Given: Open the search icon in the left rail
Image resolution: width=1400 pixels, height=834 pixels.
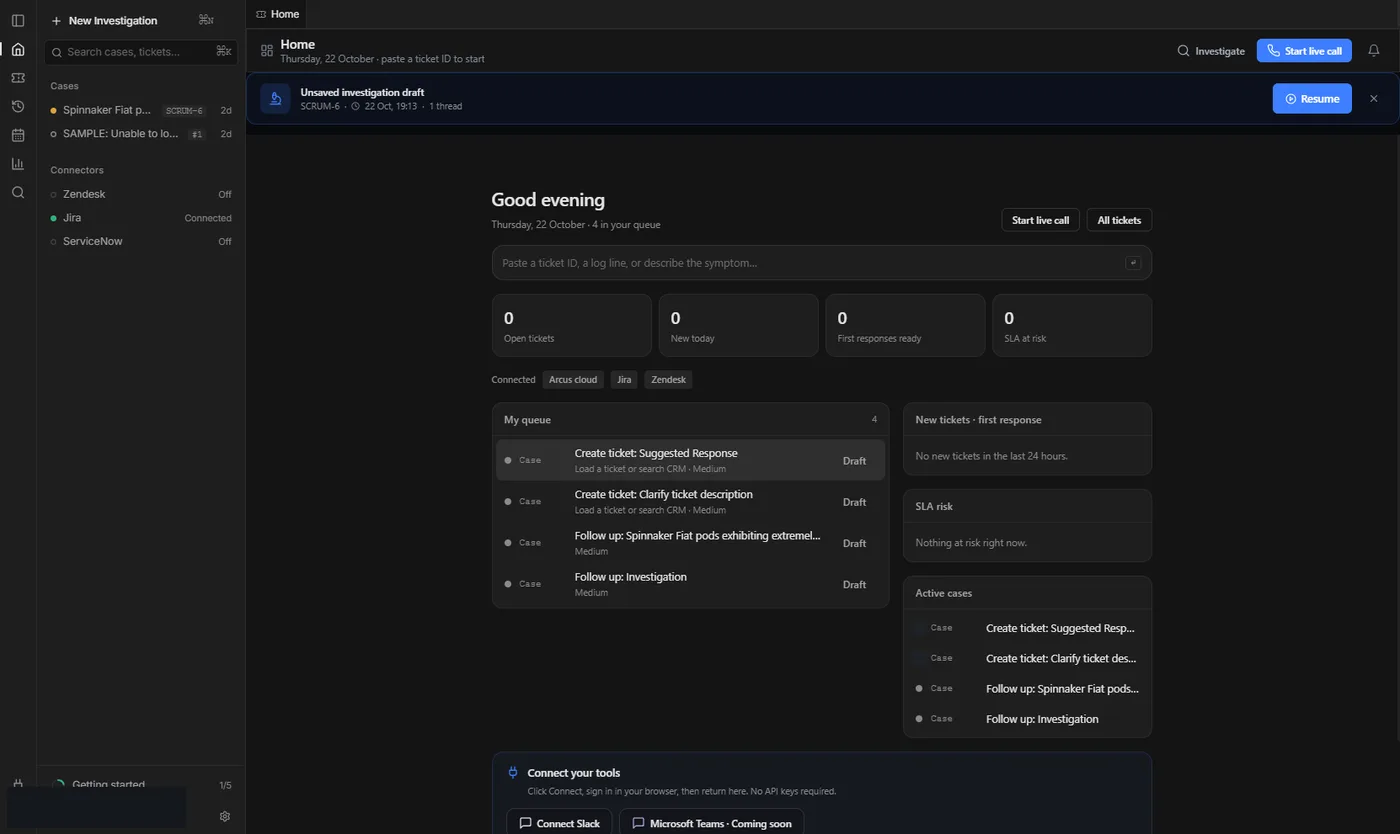Looking at the screenshot, I should [x=18, y=192].
